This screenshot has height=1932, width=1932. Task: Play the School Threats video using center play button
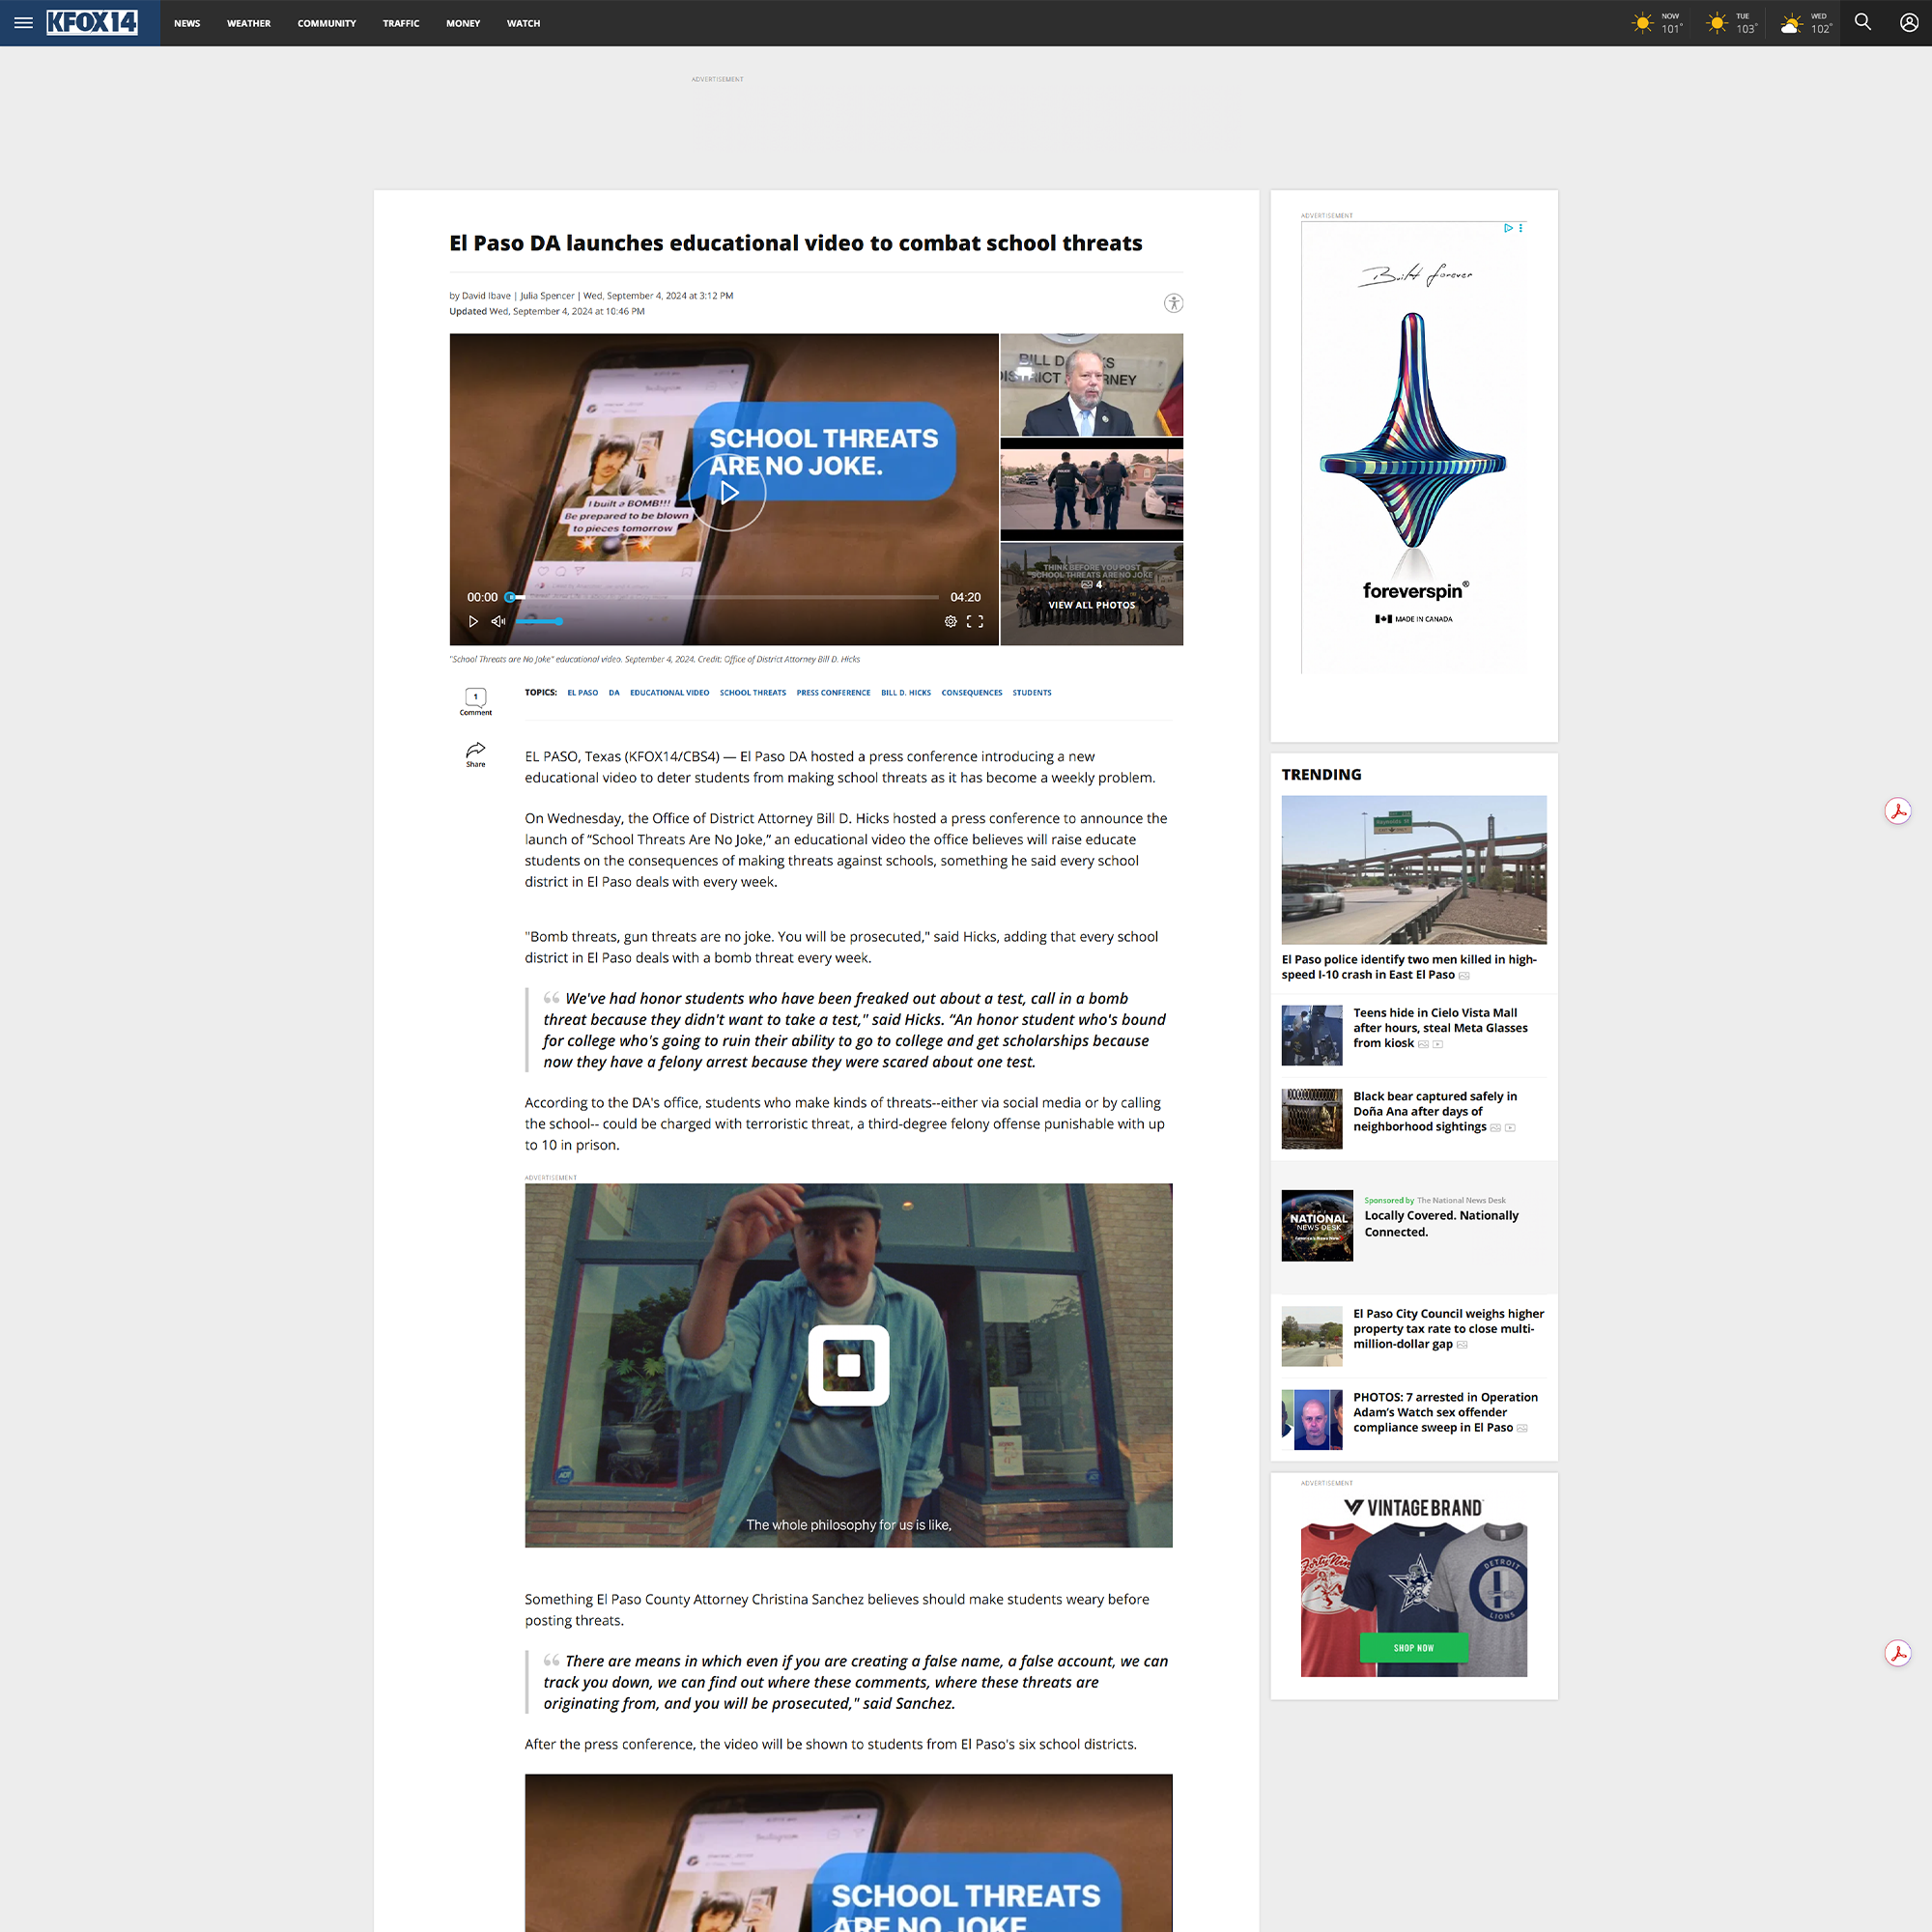728,492
